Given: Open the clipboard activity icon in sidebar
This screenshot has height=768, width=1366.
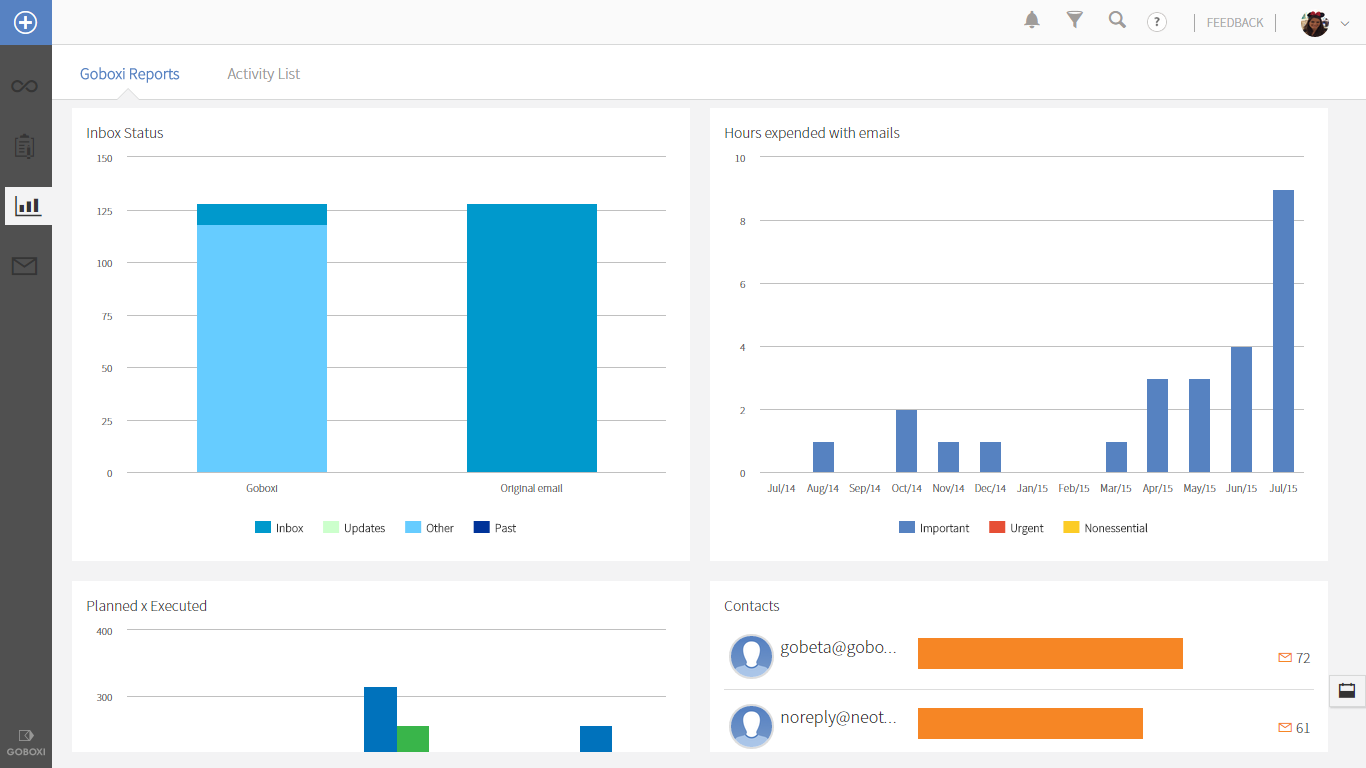Looking at the screenshot, I should 23,145.
